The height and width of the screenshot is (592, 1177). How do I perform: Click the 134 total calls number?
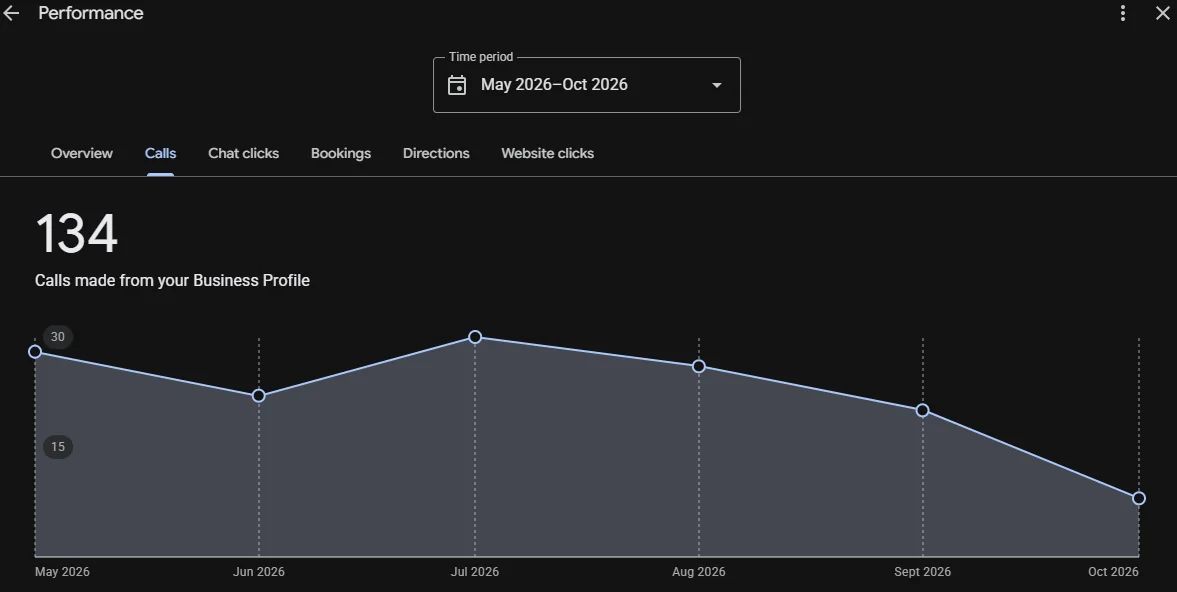tap(77, 234)
